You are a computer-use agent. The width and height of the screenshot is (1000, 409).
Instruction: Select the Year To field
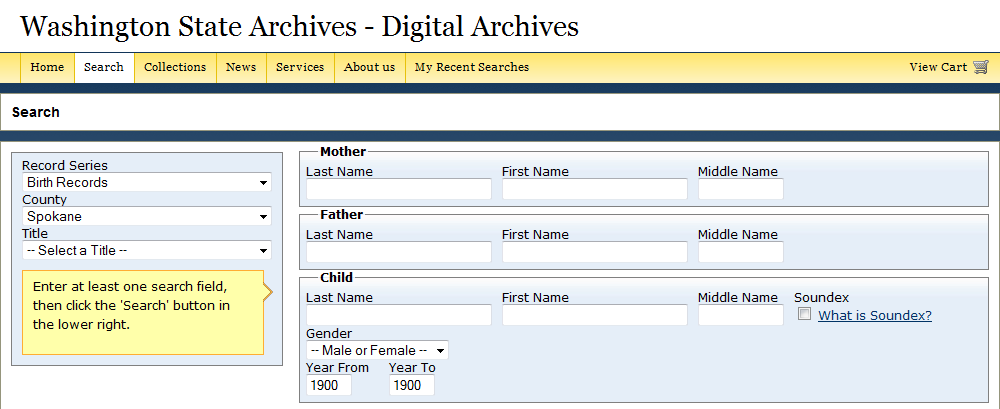pos(412,385)
